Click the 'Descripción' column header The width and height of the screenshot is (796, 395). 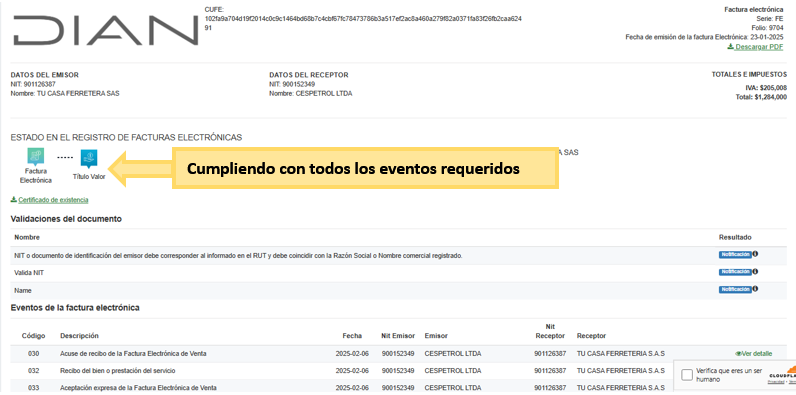click(x=79, y=336)
